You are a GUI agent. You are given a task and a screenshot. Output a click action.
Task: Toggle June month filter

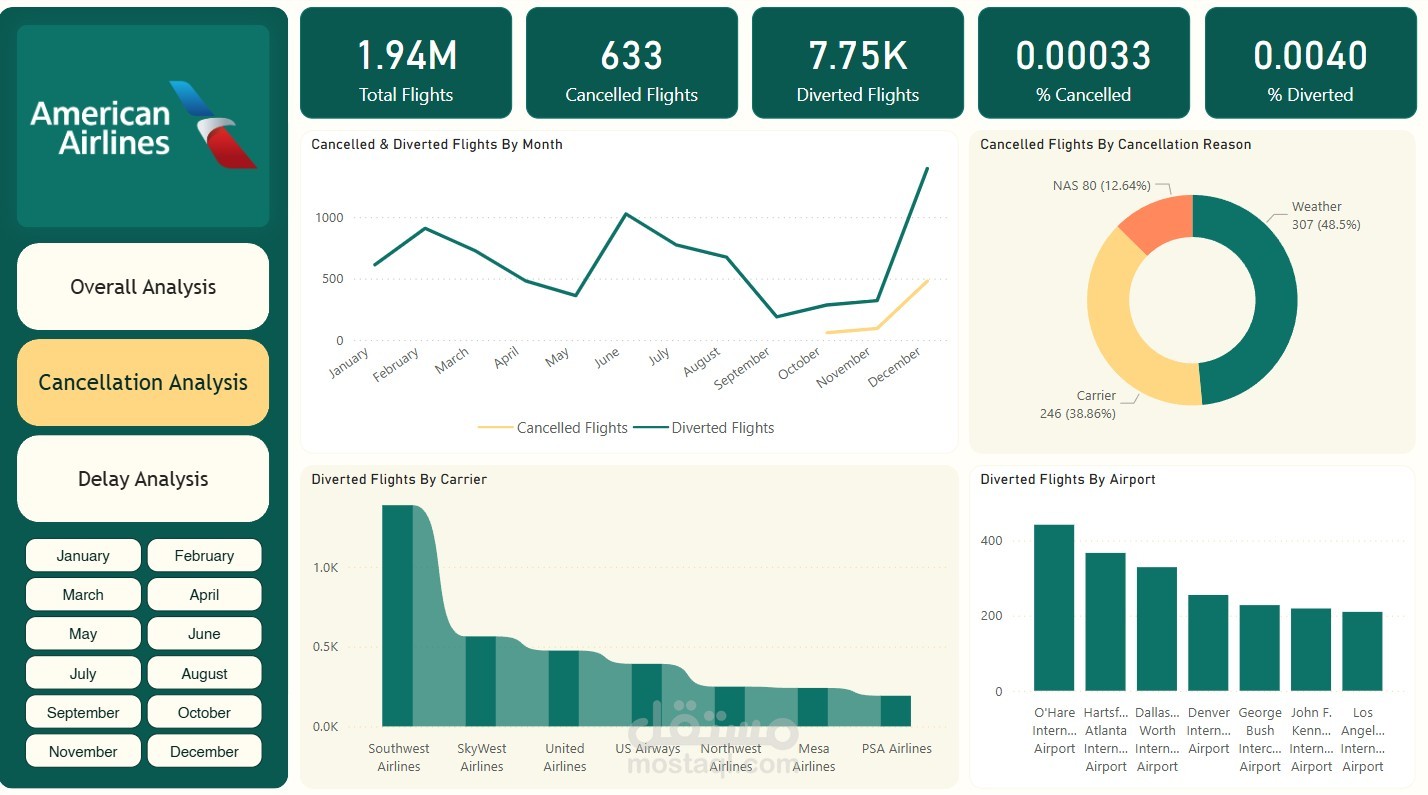(204, 634)
